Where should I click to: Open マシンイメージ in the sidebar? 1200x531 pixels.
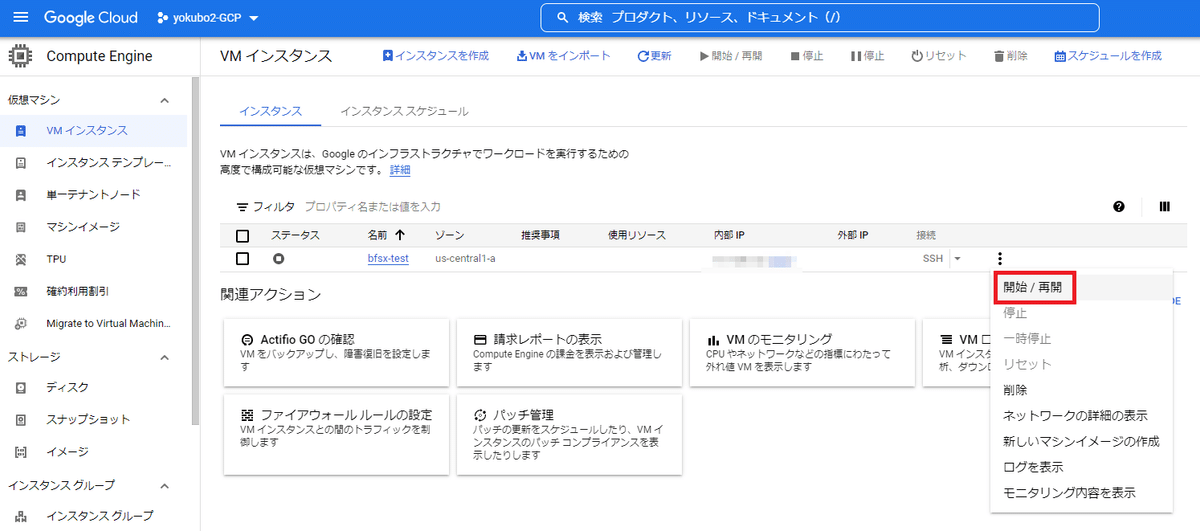coord(94,226)
